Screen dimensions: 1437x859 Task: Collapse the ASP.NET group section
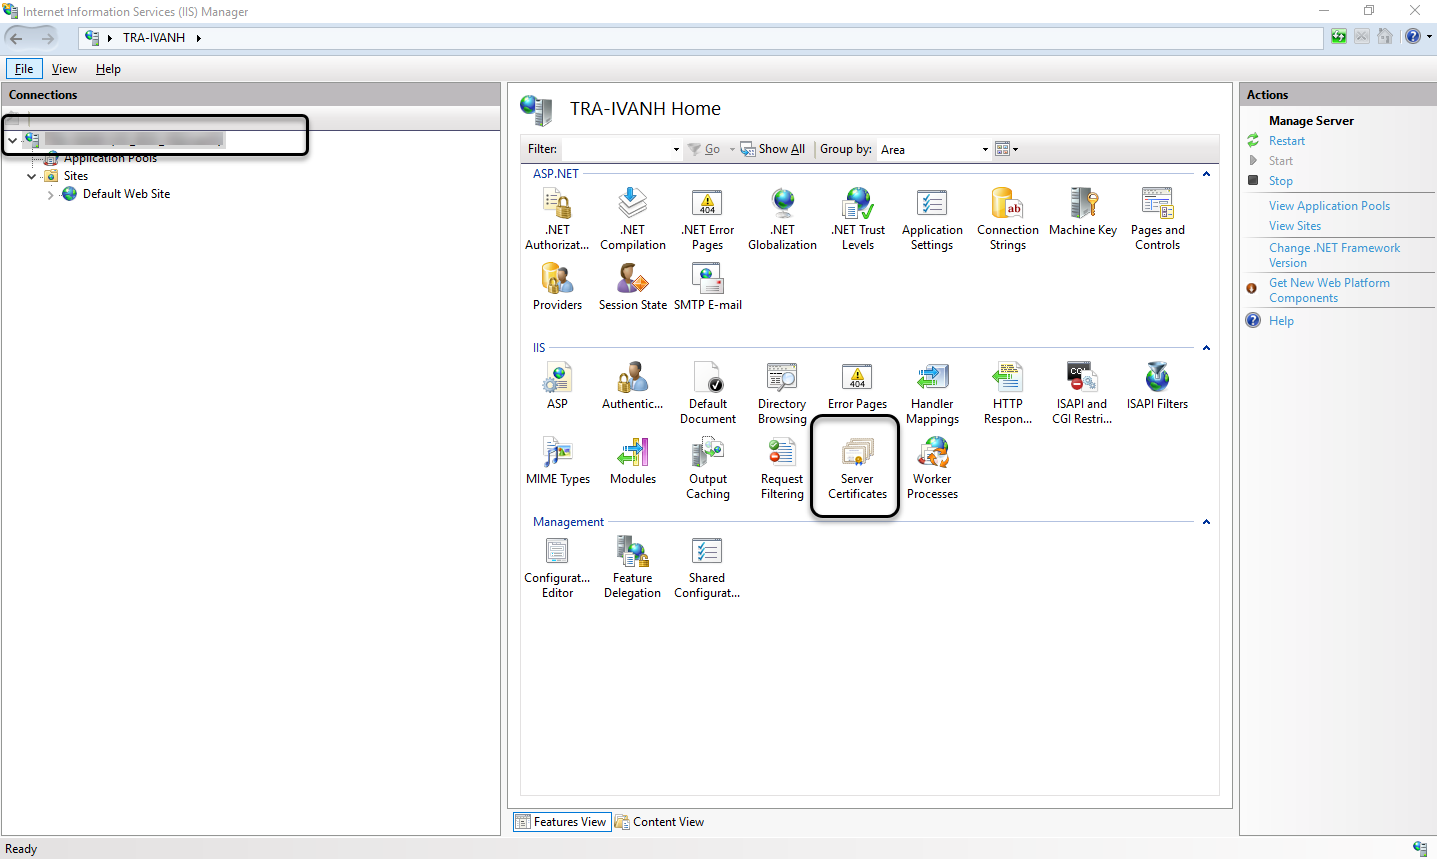pos(1206,174)
